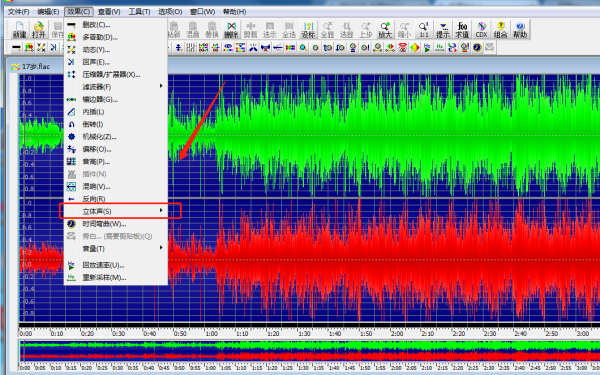The width and height of the screenshot is (600, 375).
Task: Click the 打开 (Open) toolbar icon
Action: pyautogui.click(x=38, y=29)
